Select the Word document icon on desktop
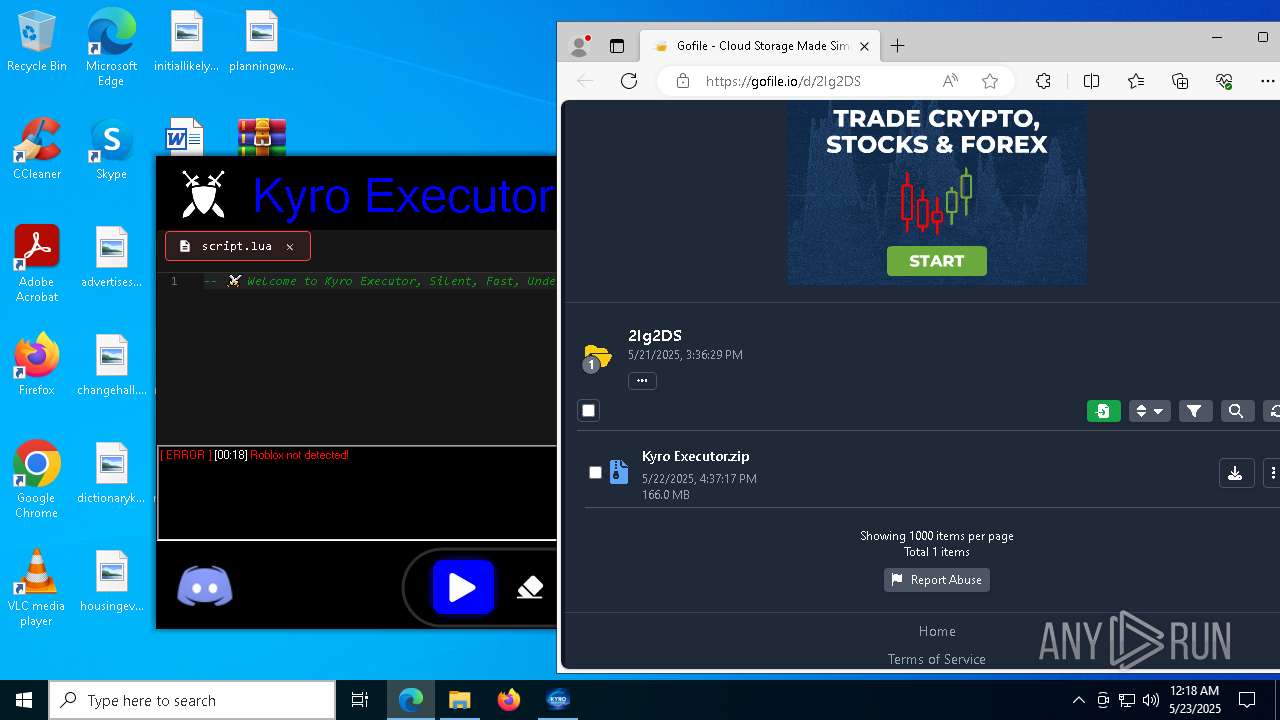This screenshot has width=1280, height=720. coord(185,137)
